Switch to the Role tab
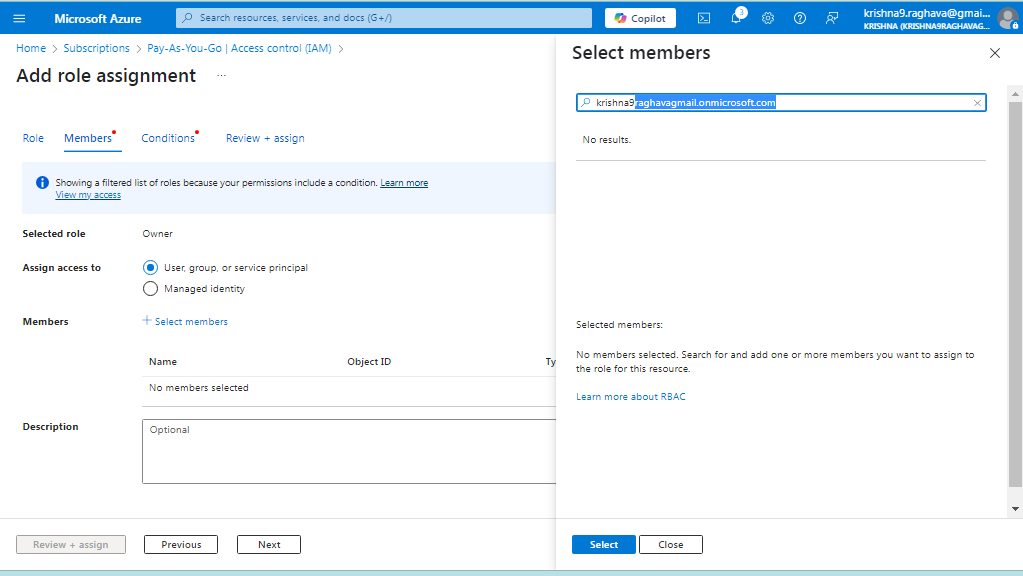Image resolution: width=1023 pixels, height=576 pixels. point(33,138)
